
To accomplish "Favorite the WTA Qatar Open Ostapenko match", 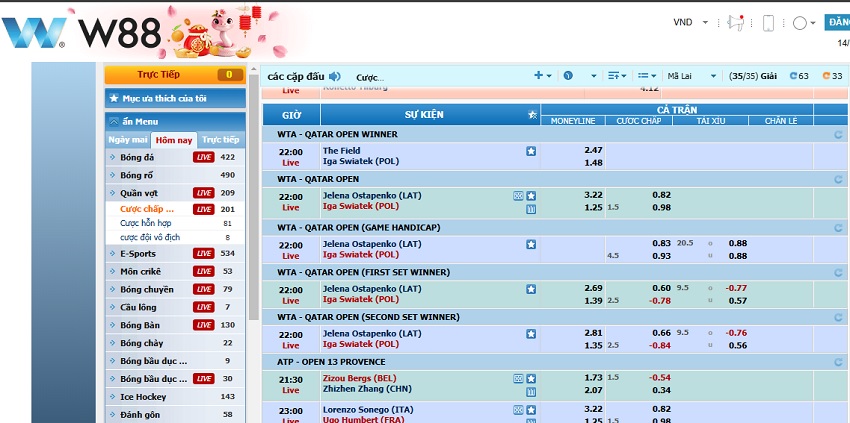I will (x=531, y=196).
